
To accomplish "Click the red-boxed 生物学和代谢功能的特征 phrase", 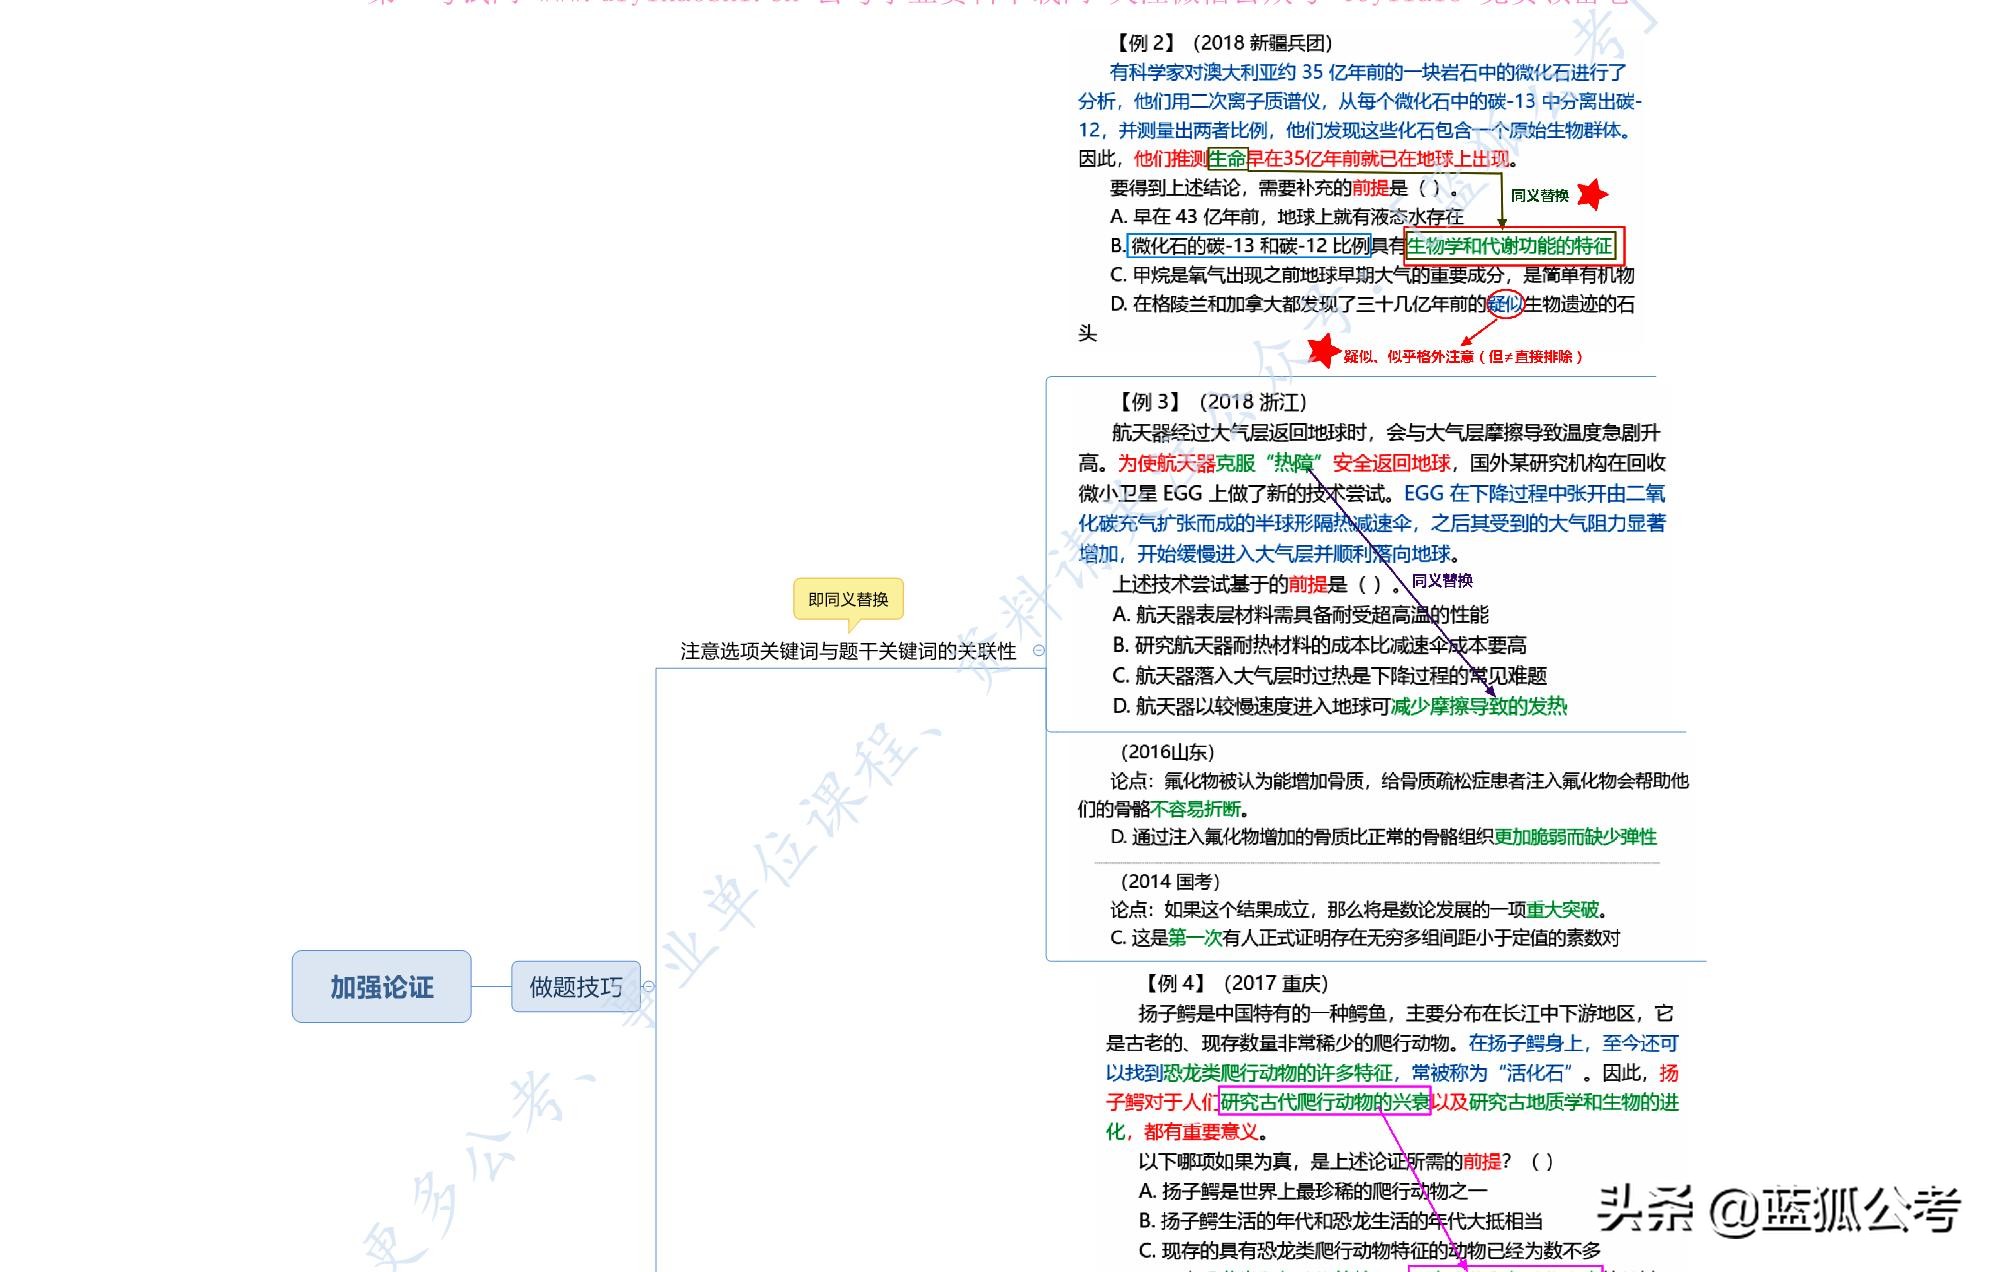I will pyautogui.click(x=1510, y=246).
